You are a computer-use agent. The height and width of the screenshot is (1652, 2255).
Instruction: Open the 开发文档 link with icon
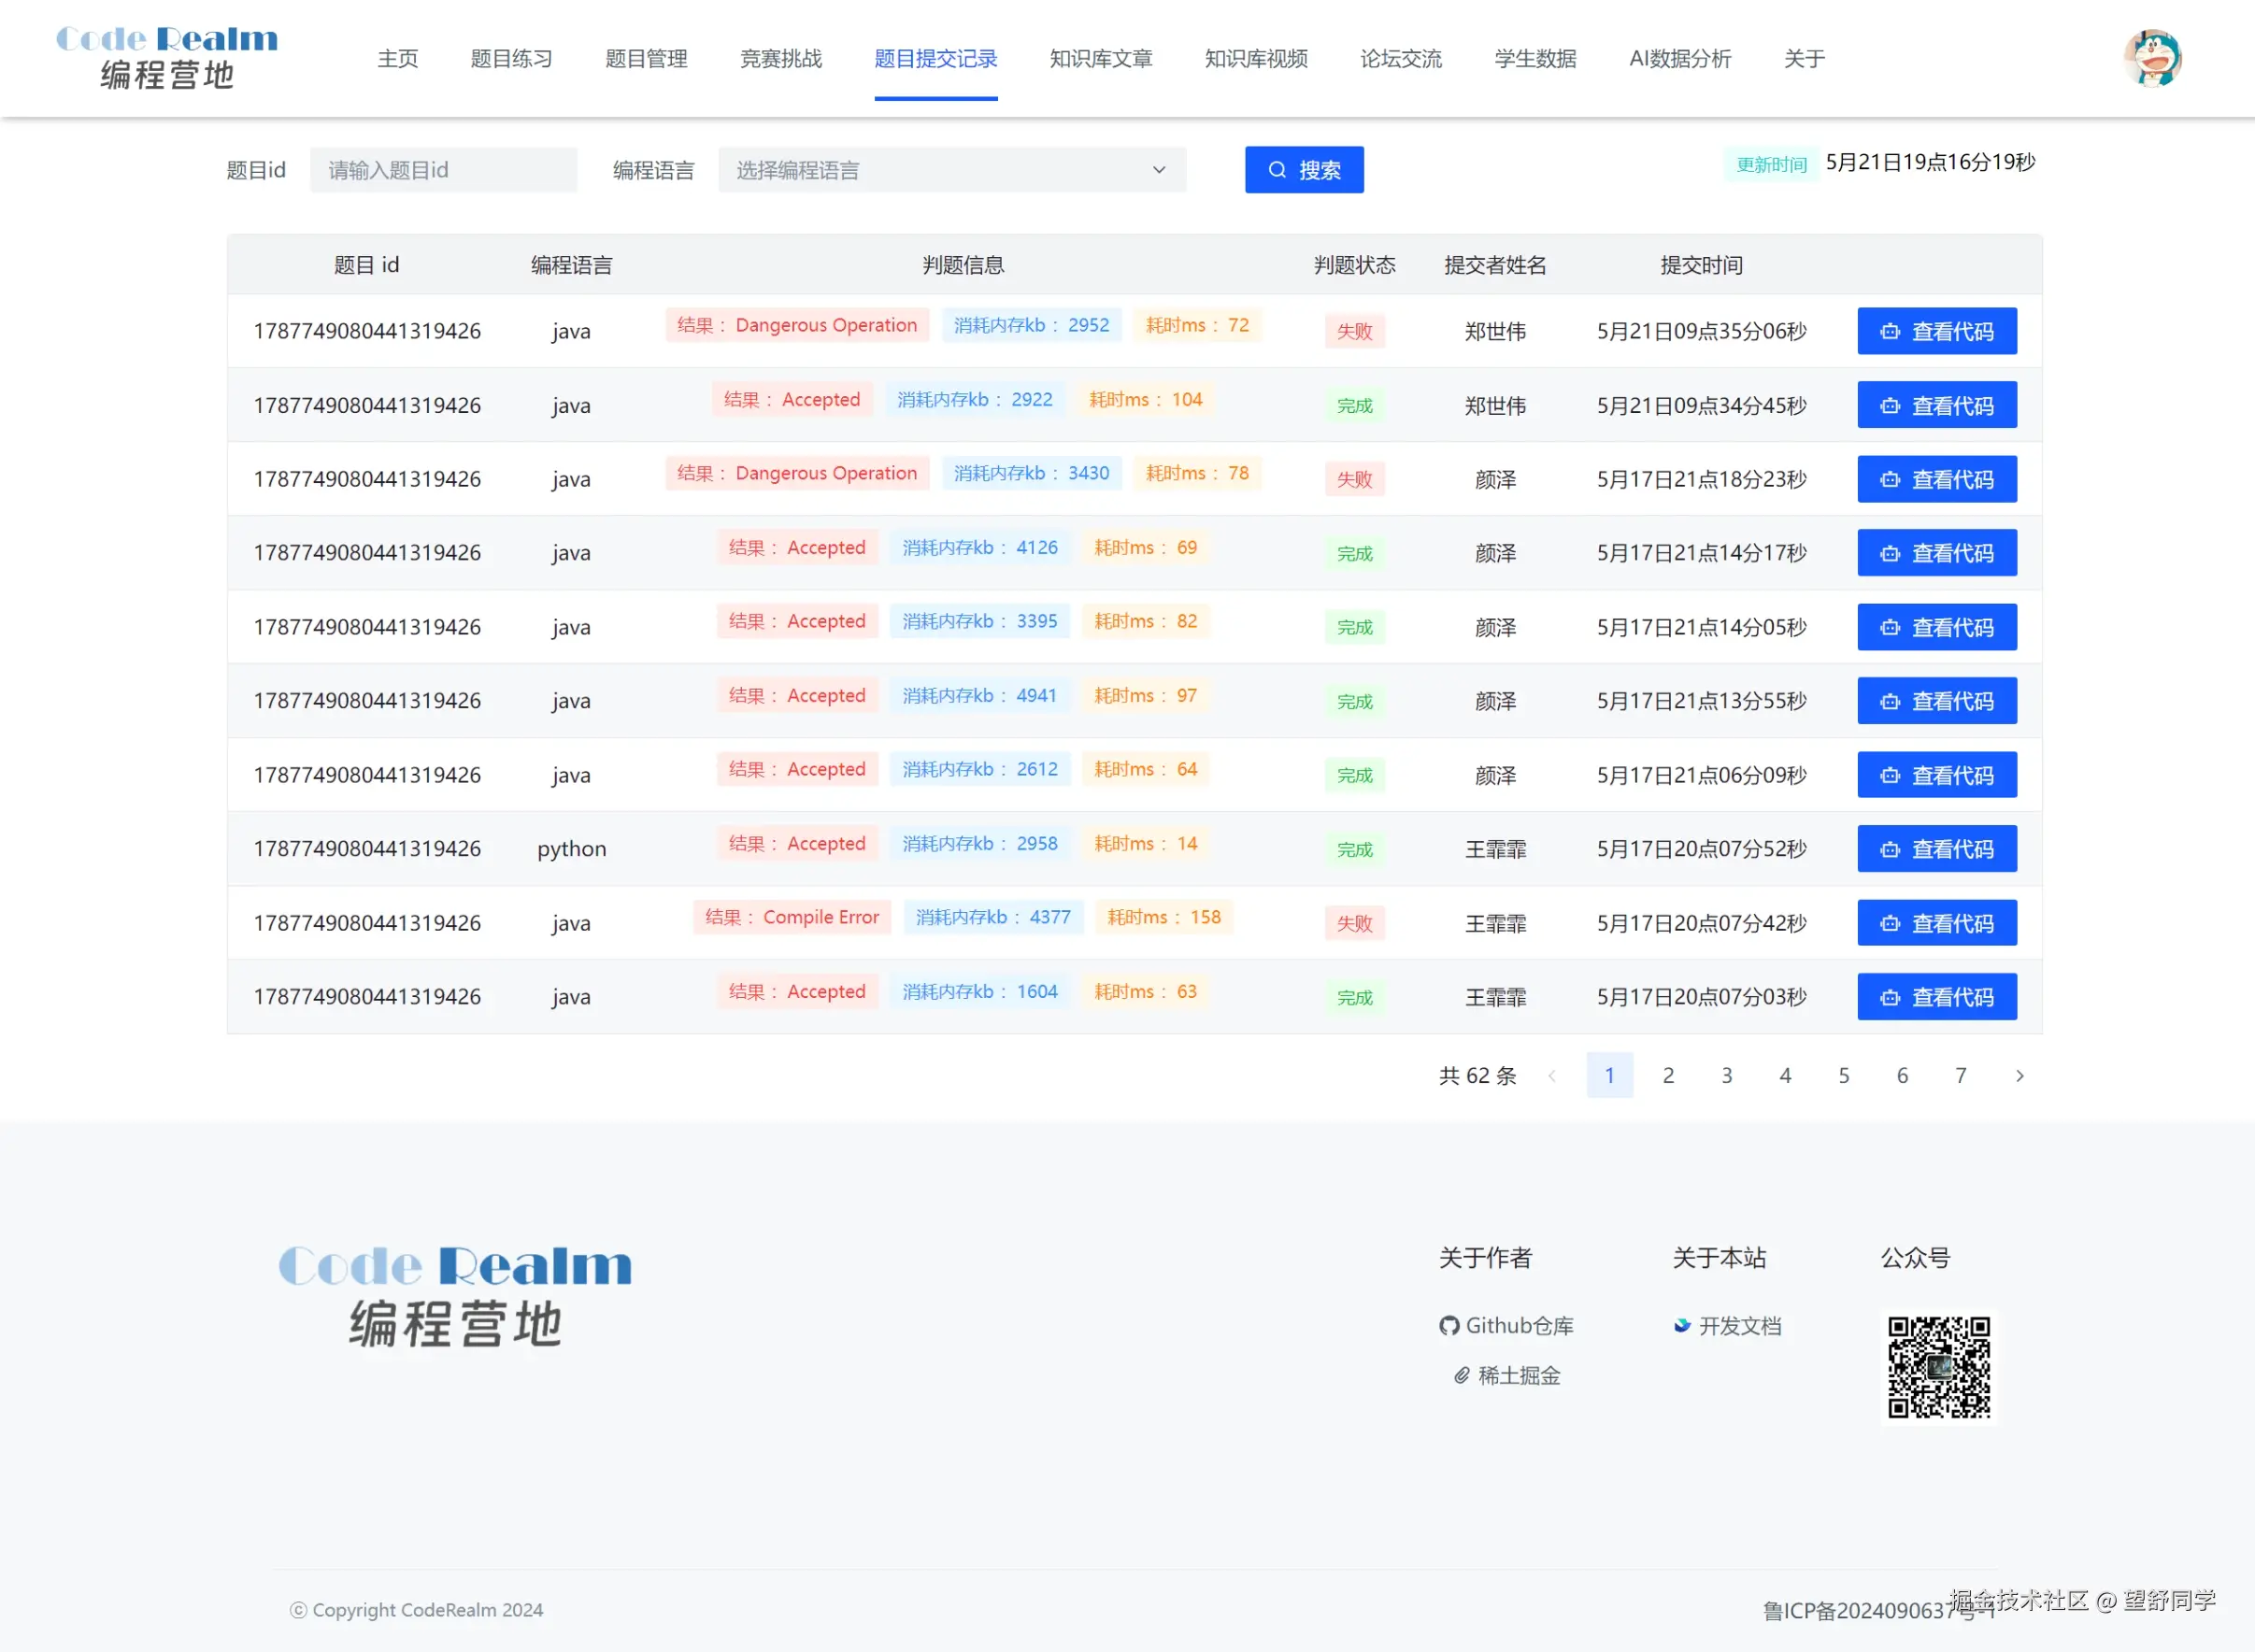coord(1727,1325)
